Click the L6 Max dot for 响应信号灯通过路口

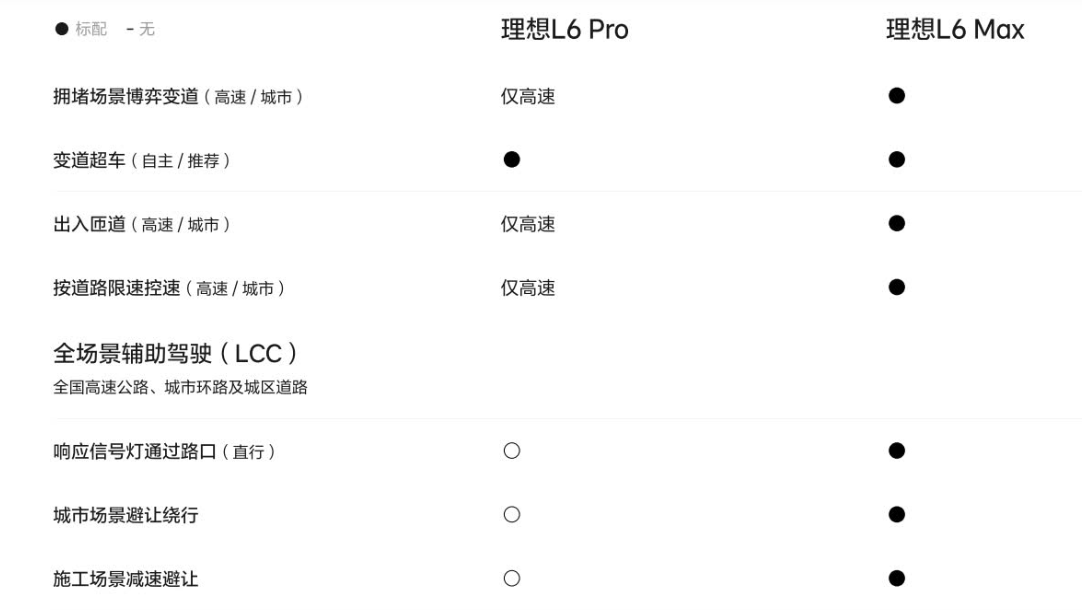(x=896, y=451)
